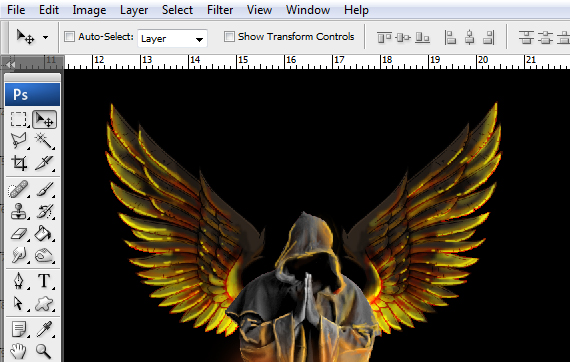Activate the Paint Bucket tool
Image resolution: width=570 pixels, height=362 pixels.
(x=44, y=233)
